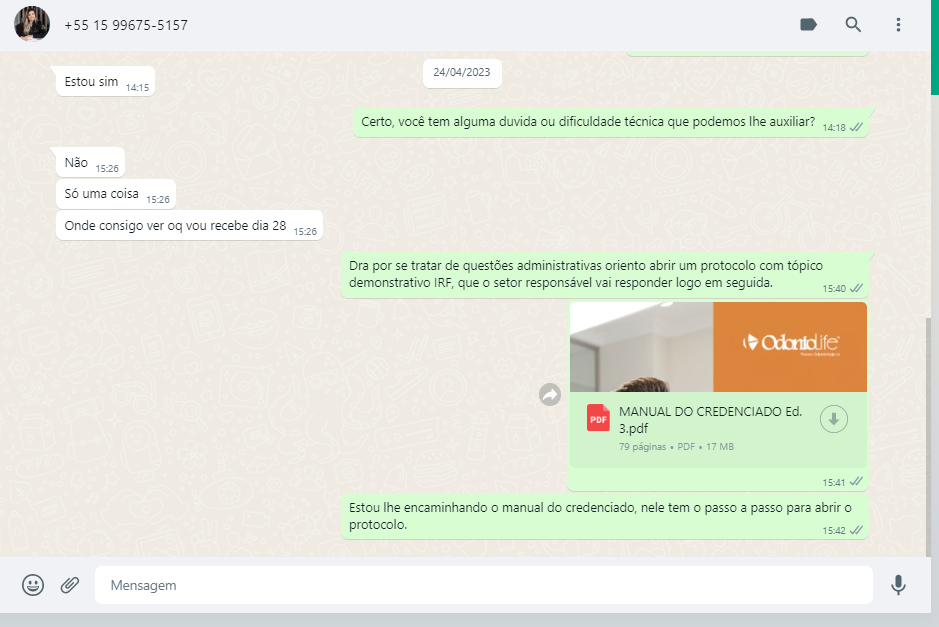Focus the Mensagem input field

point(484,585)
